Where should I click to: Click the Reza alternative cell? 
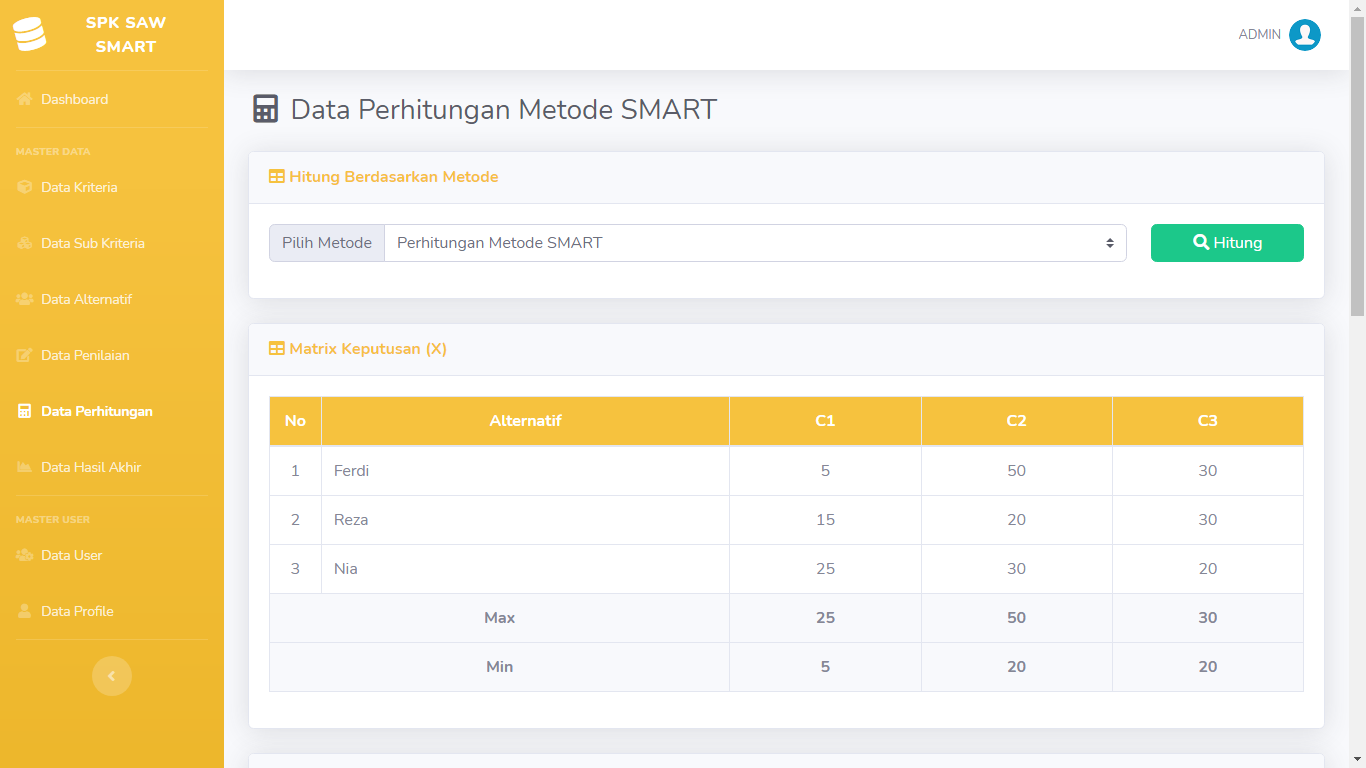tap(525, 520)
